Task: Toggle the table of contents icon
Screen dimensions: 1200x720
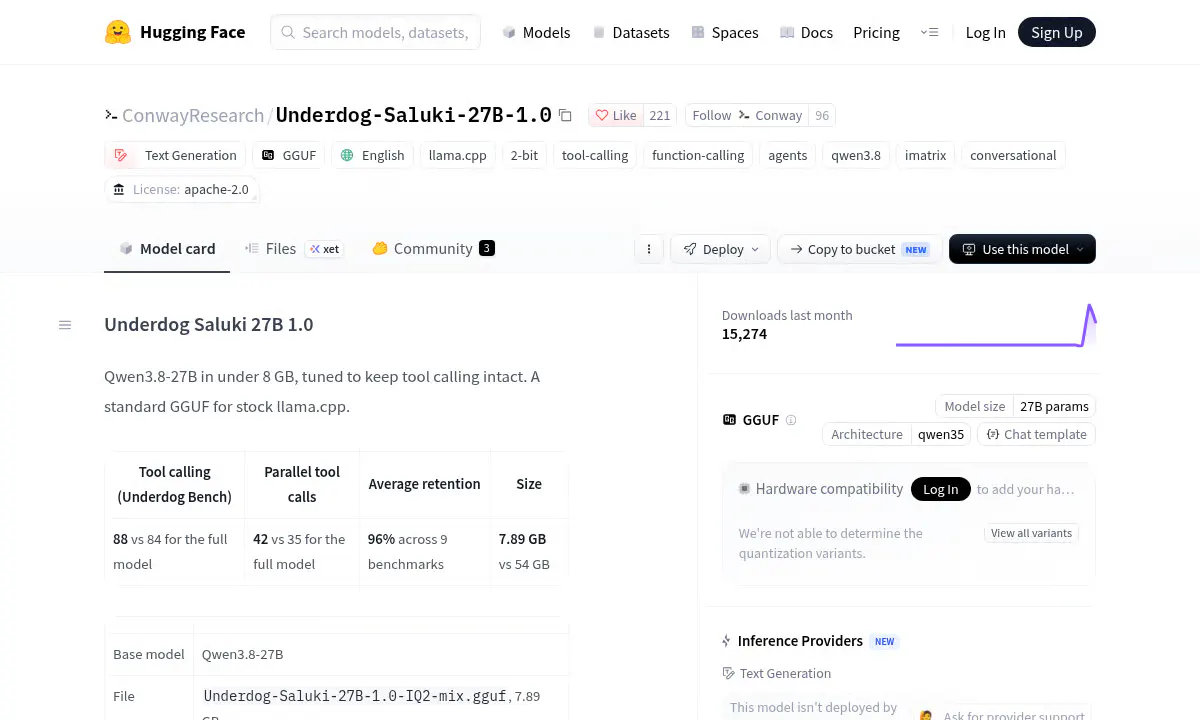Action: [x=65, y=325]
